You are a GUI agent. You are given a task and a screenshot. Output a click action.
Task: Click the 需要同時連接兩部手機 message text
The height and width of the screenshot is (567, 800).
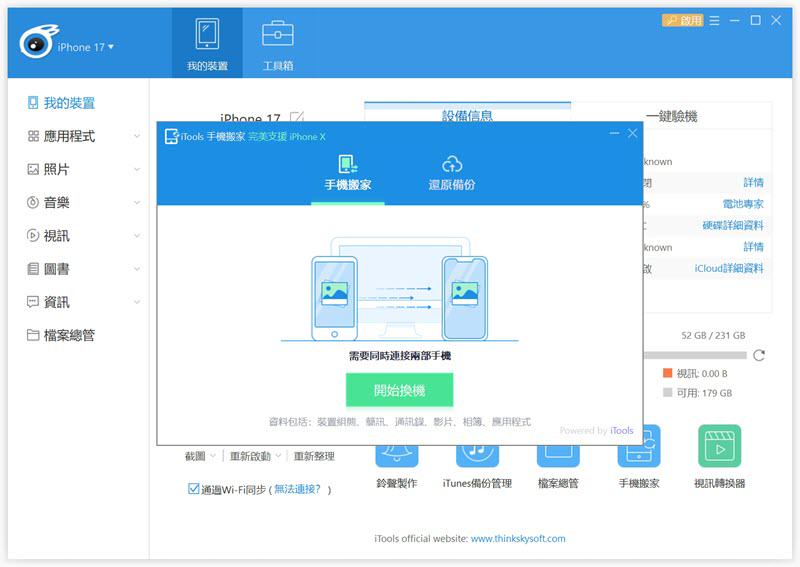click(x=399, y=356)
